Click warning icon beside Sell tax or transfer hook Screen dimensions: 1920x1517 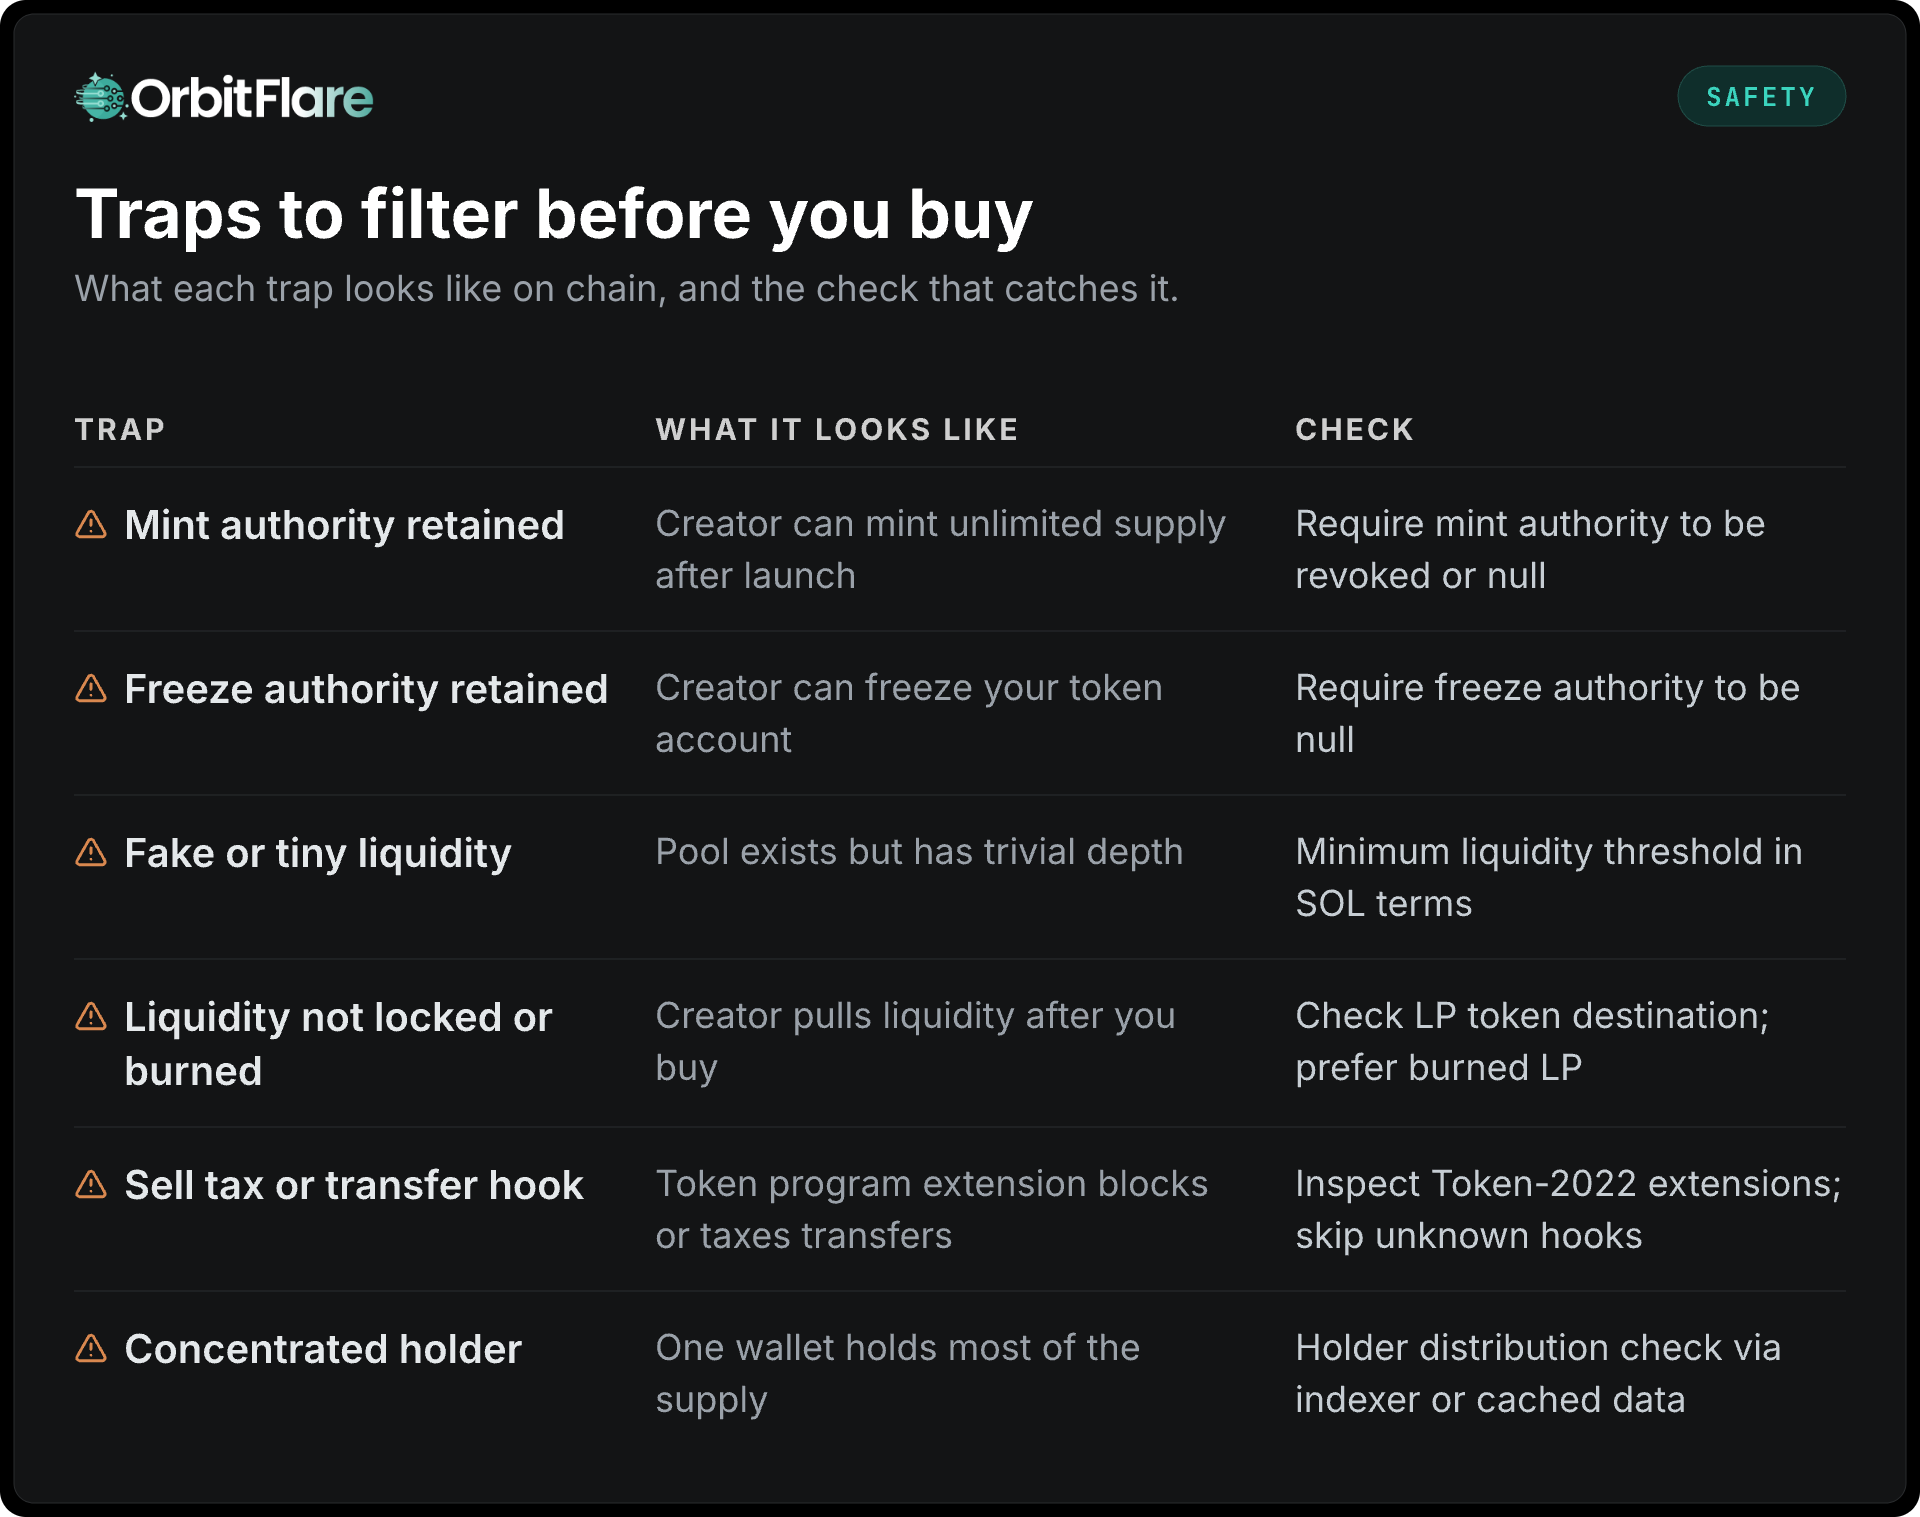[x=91, y=1184]
